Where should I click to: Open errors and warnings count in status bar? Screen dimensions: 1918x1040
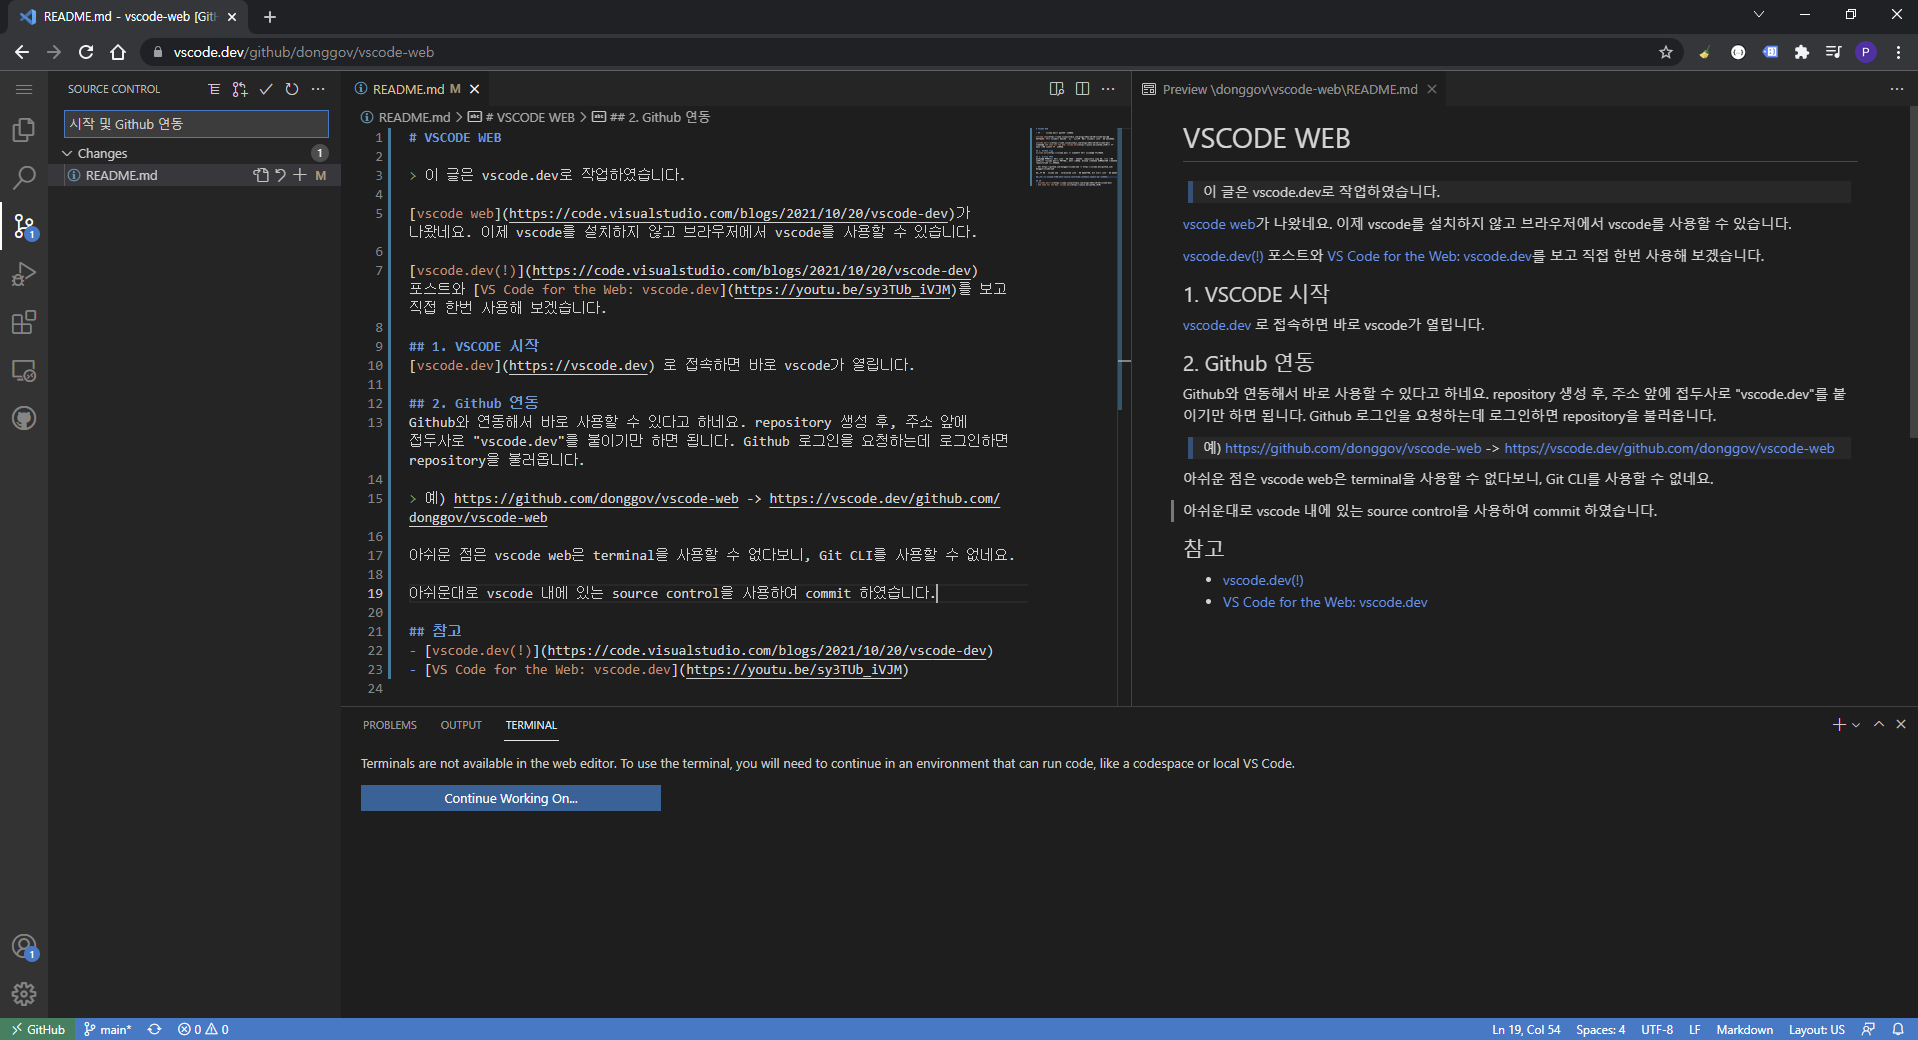pyautogui.click(x=203, y=1029)
